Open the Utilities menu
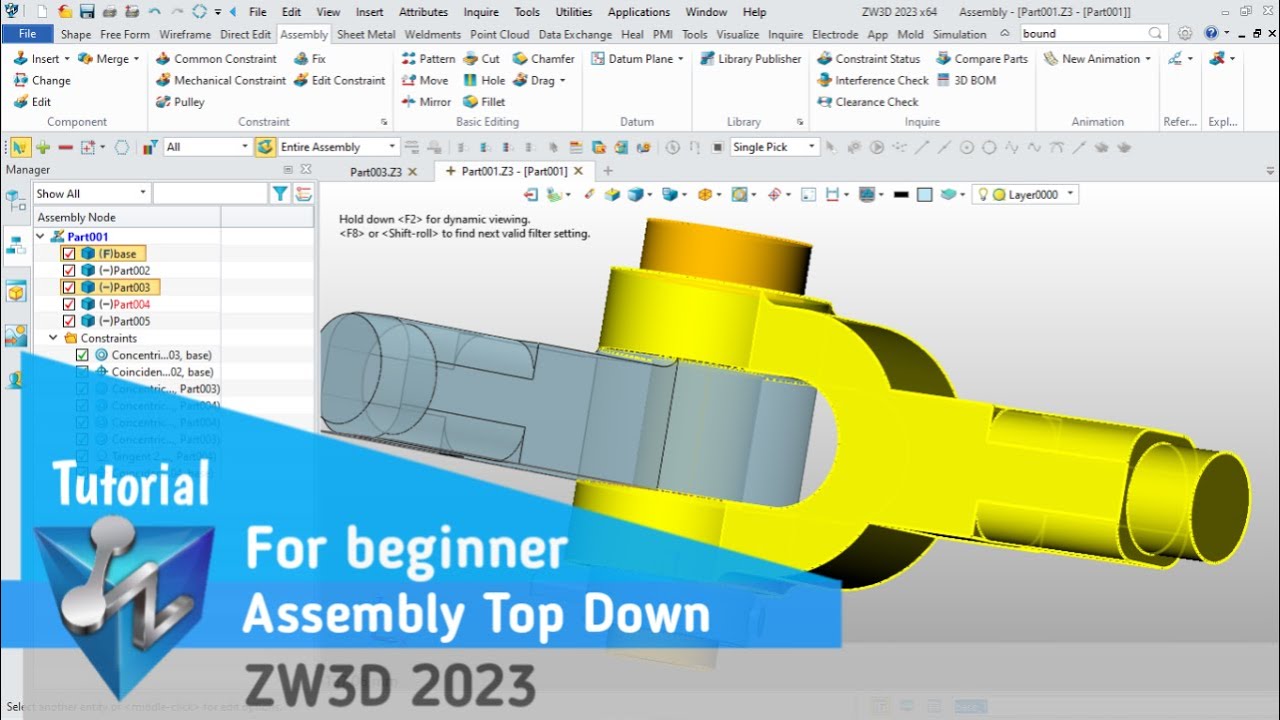This screenshot has width=1280, height=720. click(574, 12)
